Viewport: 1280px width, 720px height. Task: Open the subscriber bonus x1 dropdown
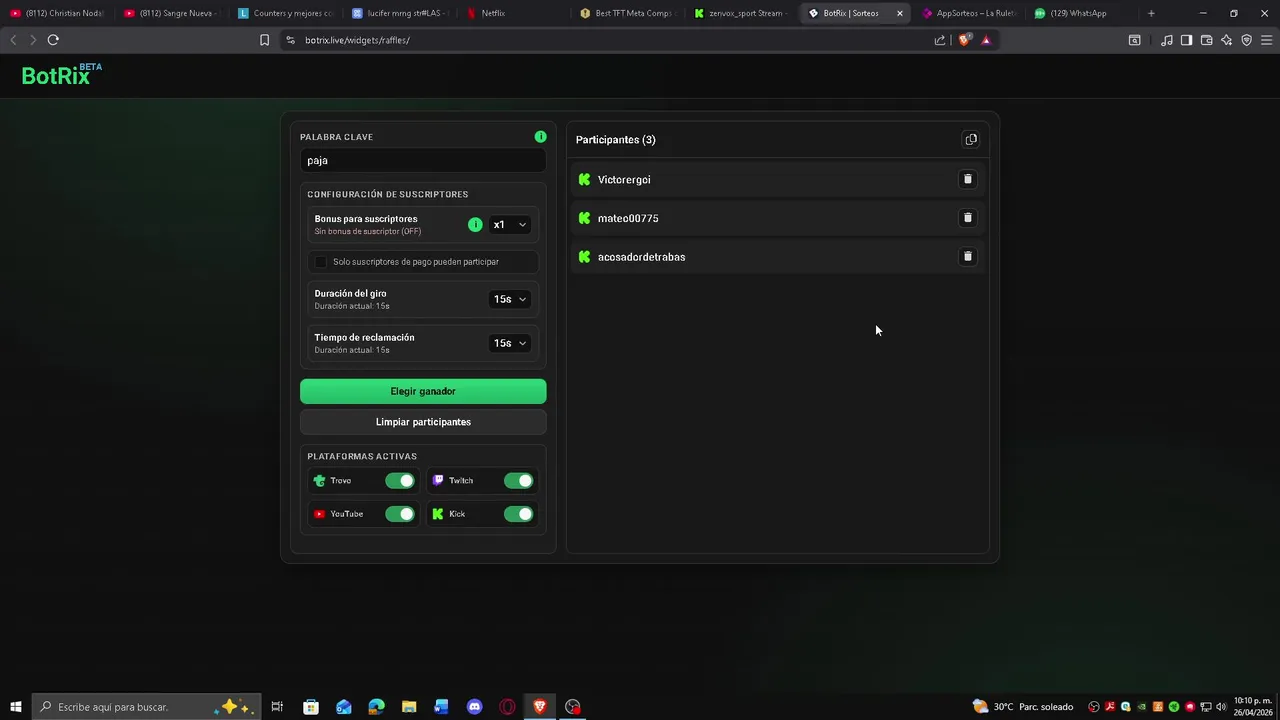[x=509, y=225]
